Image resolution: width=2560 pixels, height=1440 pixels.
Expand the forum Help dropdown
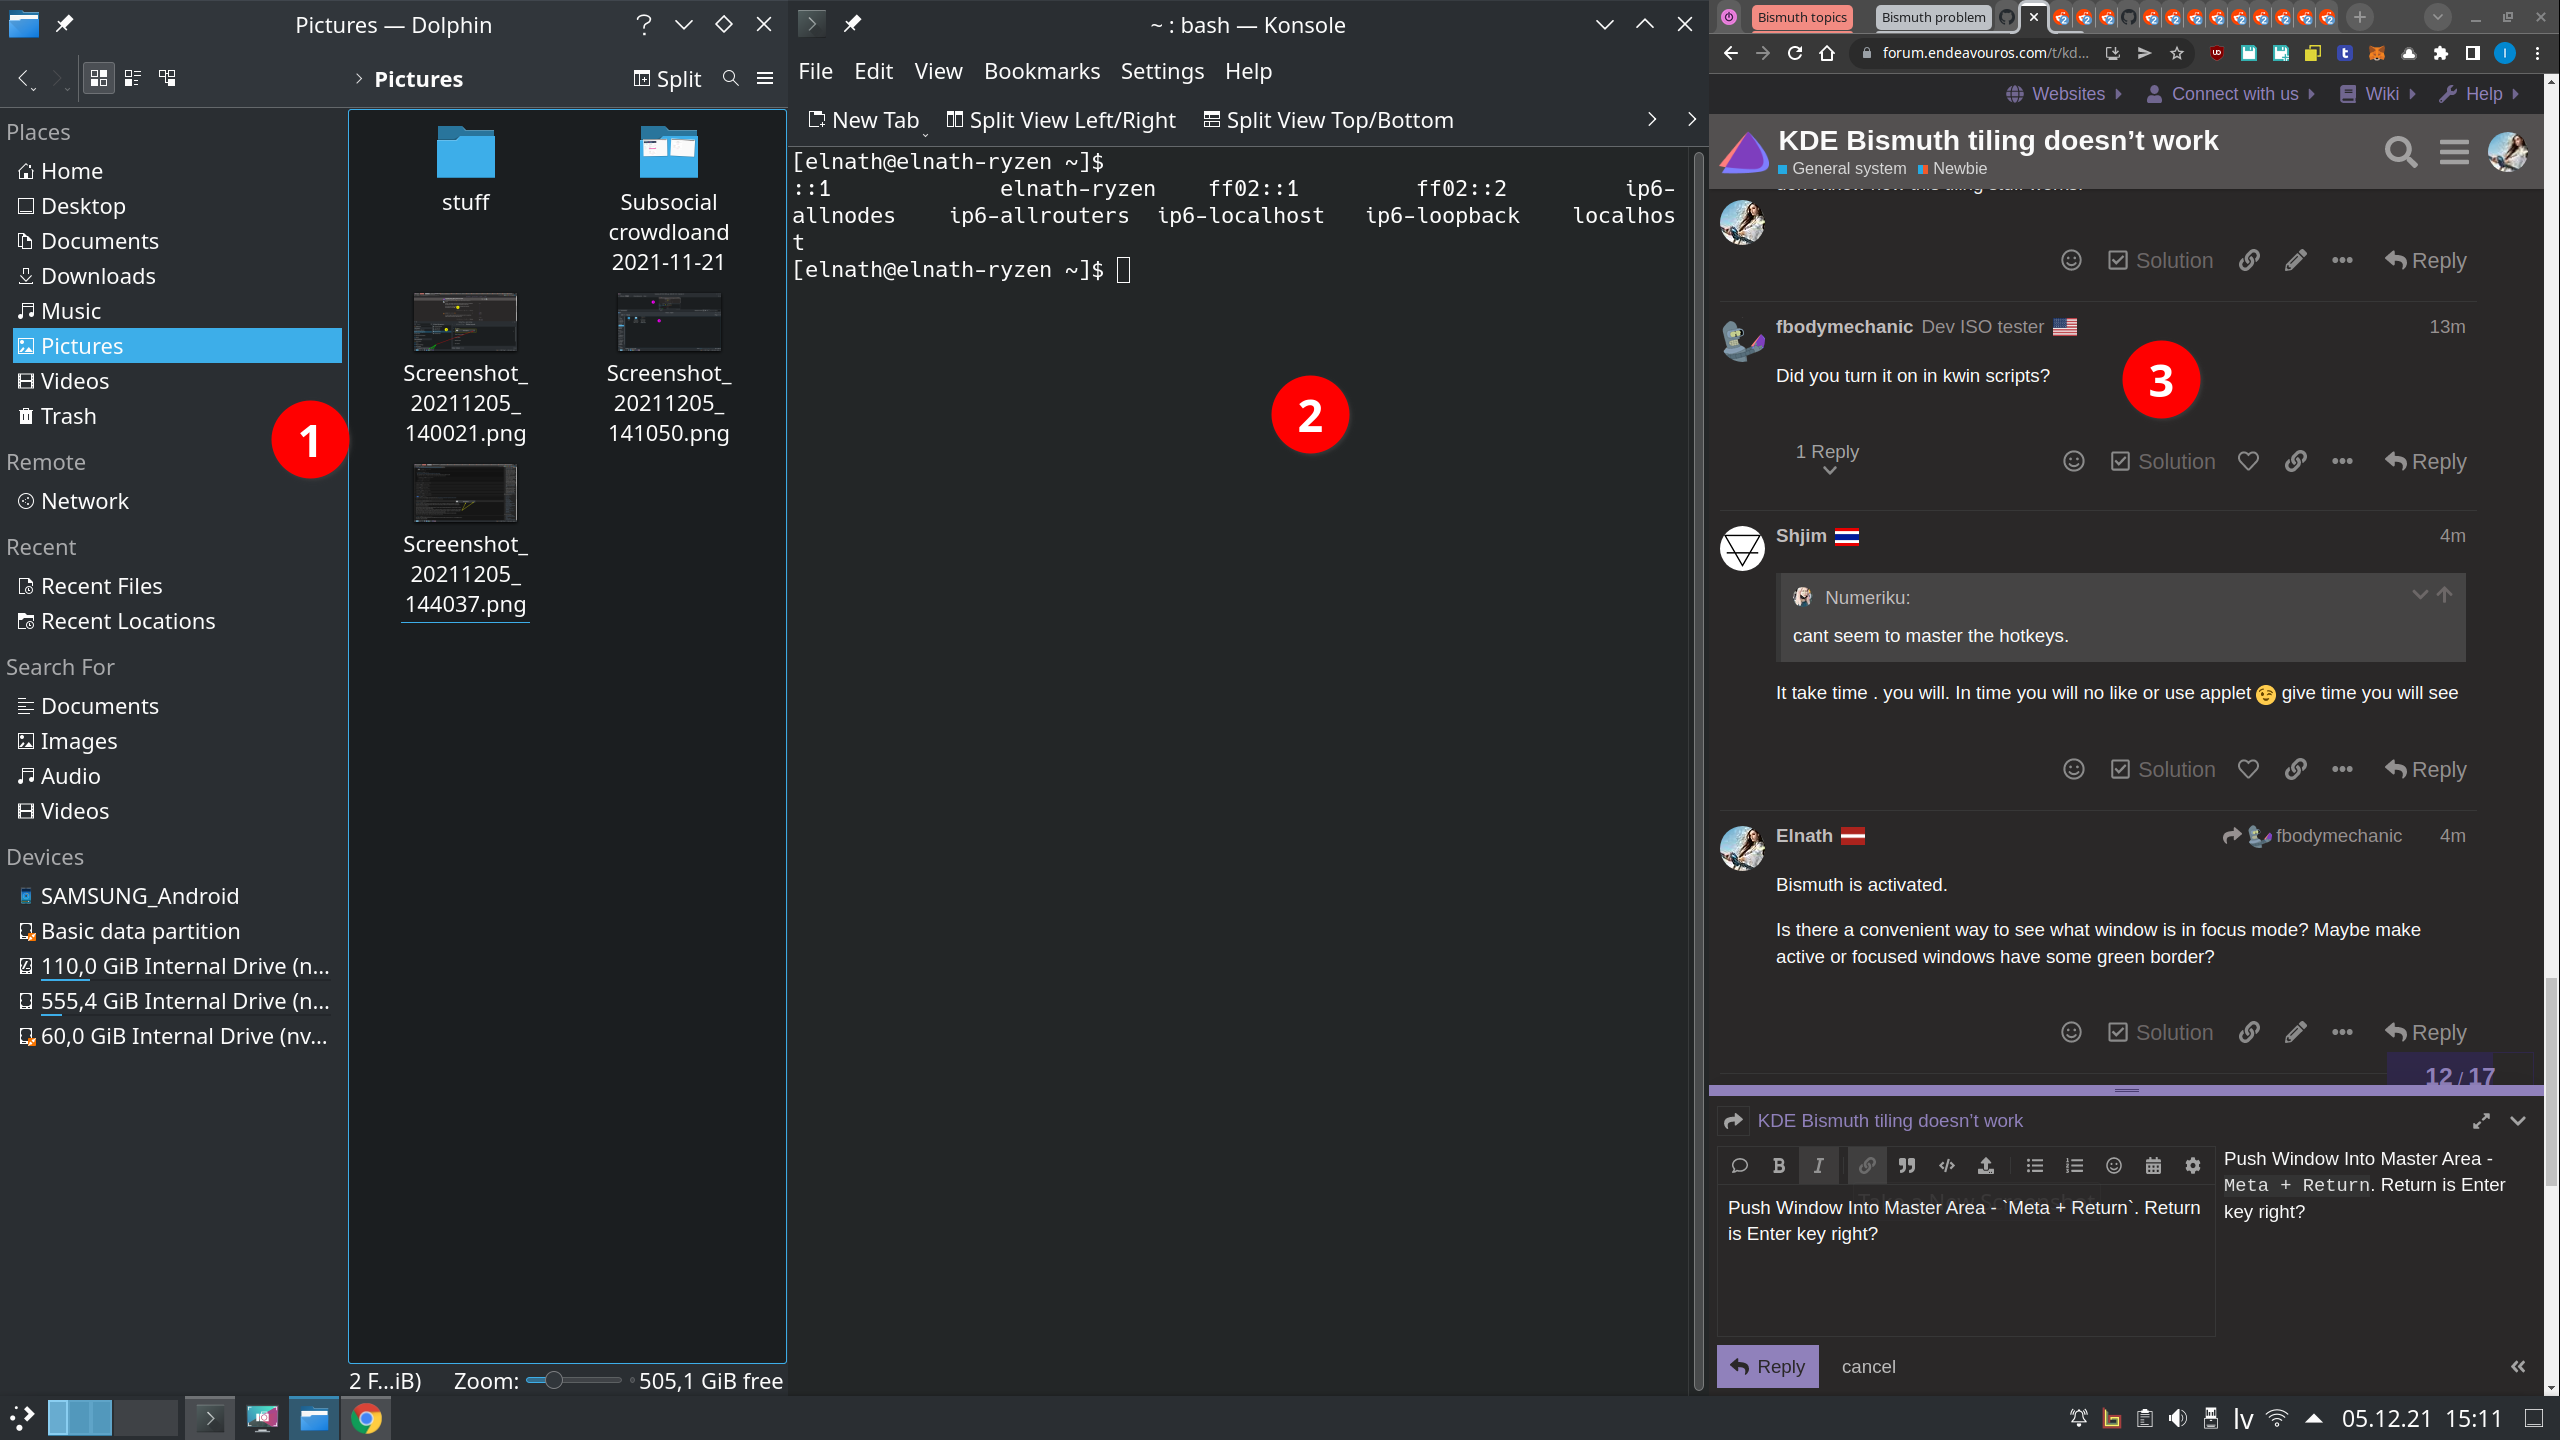tap(2480, 94)
